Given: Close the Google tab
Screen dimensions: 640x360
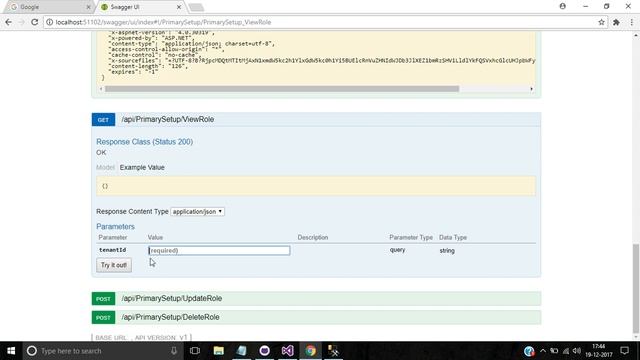Looking at the screenshot, I should 89,7.
